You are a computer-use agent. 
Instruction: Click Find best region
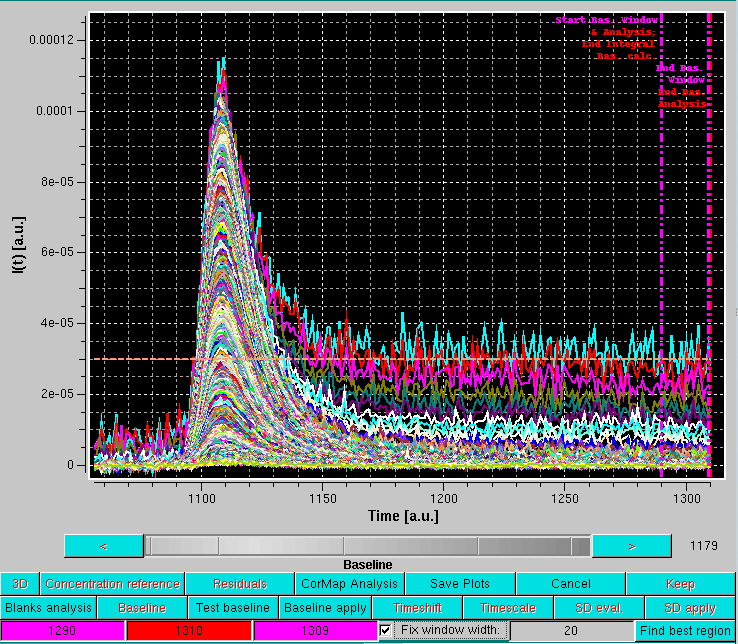tap(685, 631)
